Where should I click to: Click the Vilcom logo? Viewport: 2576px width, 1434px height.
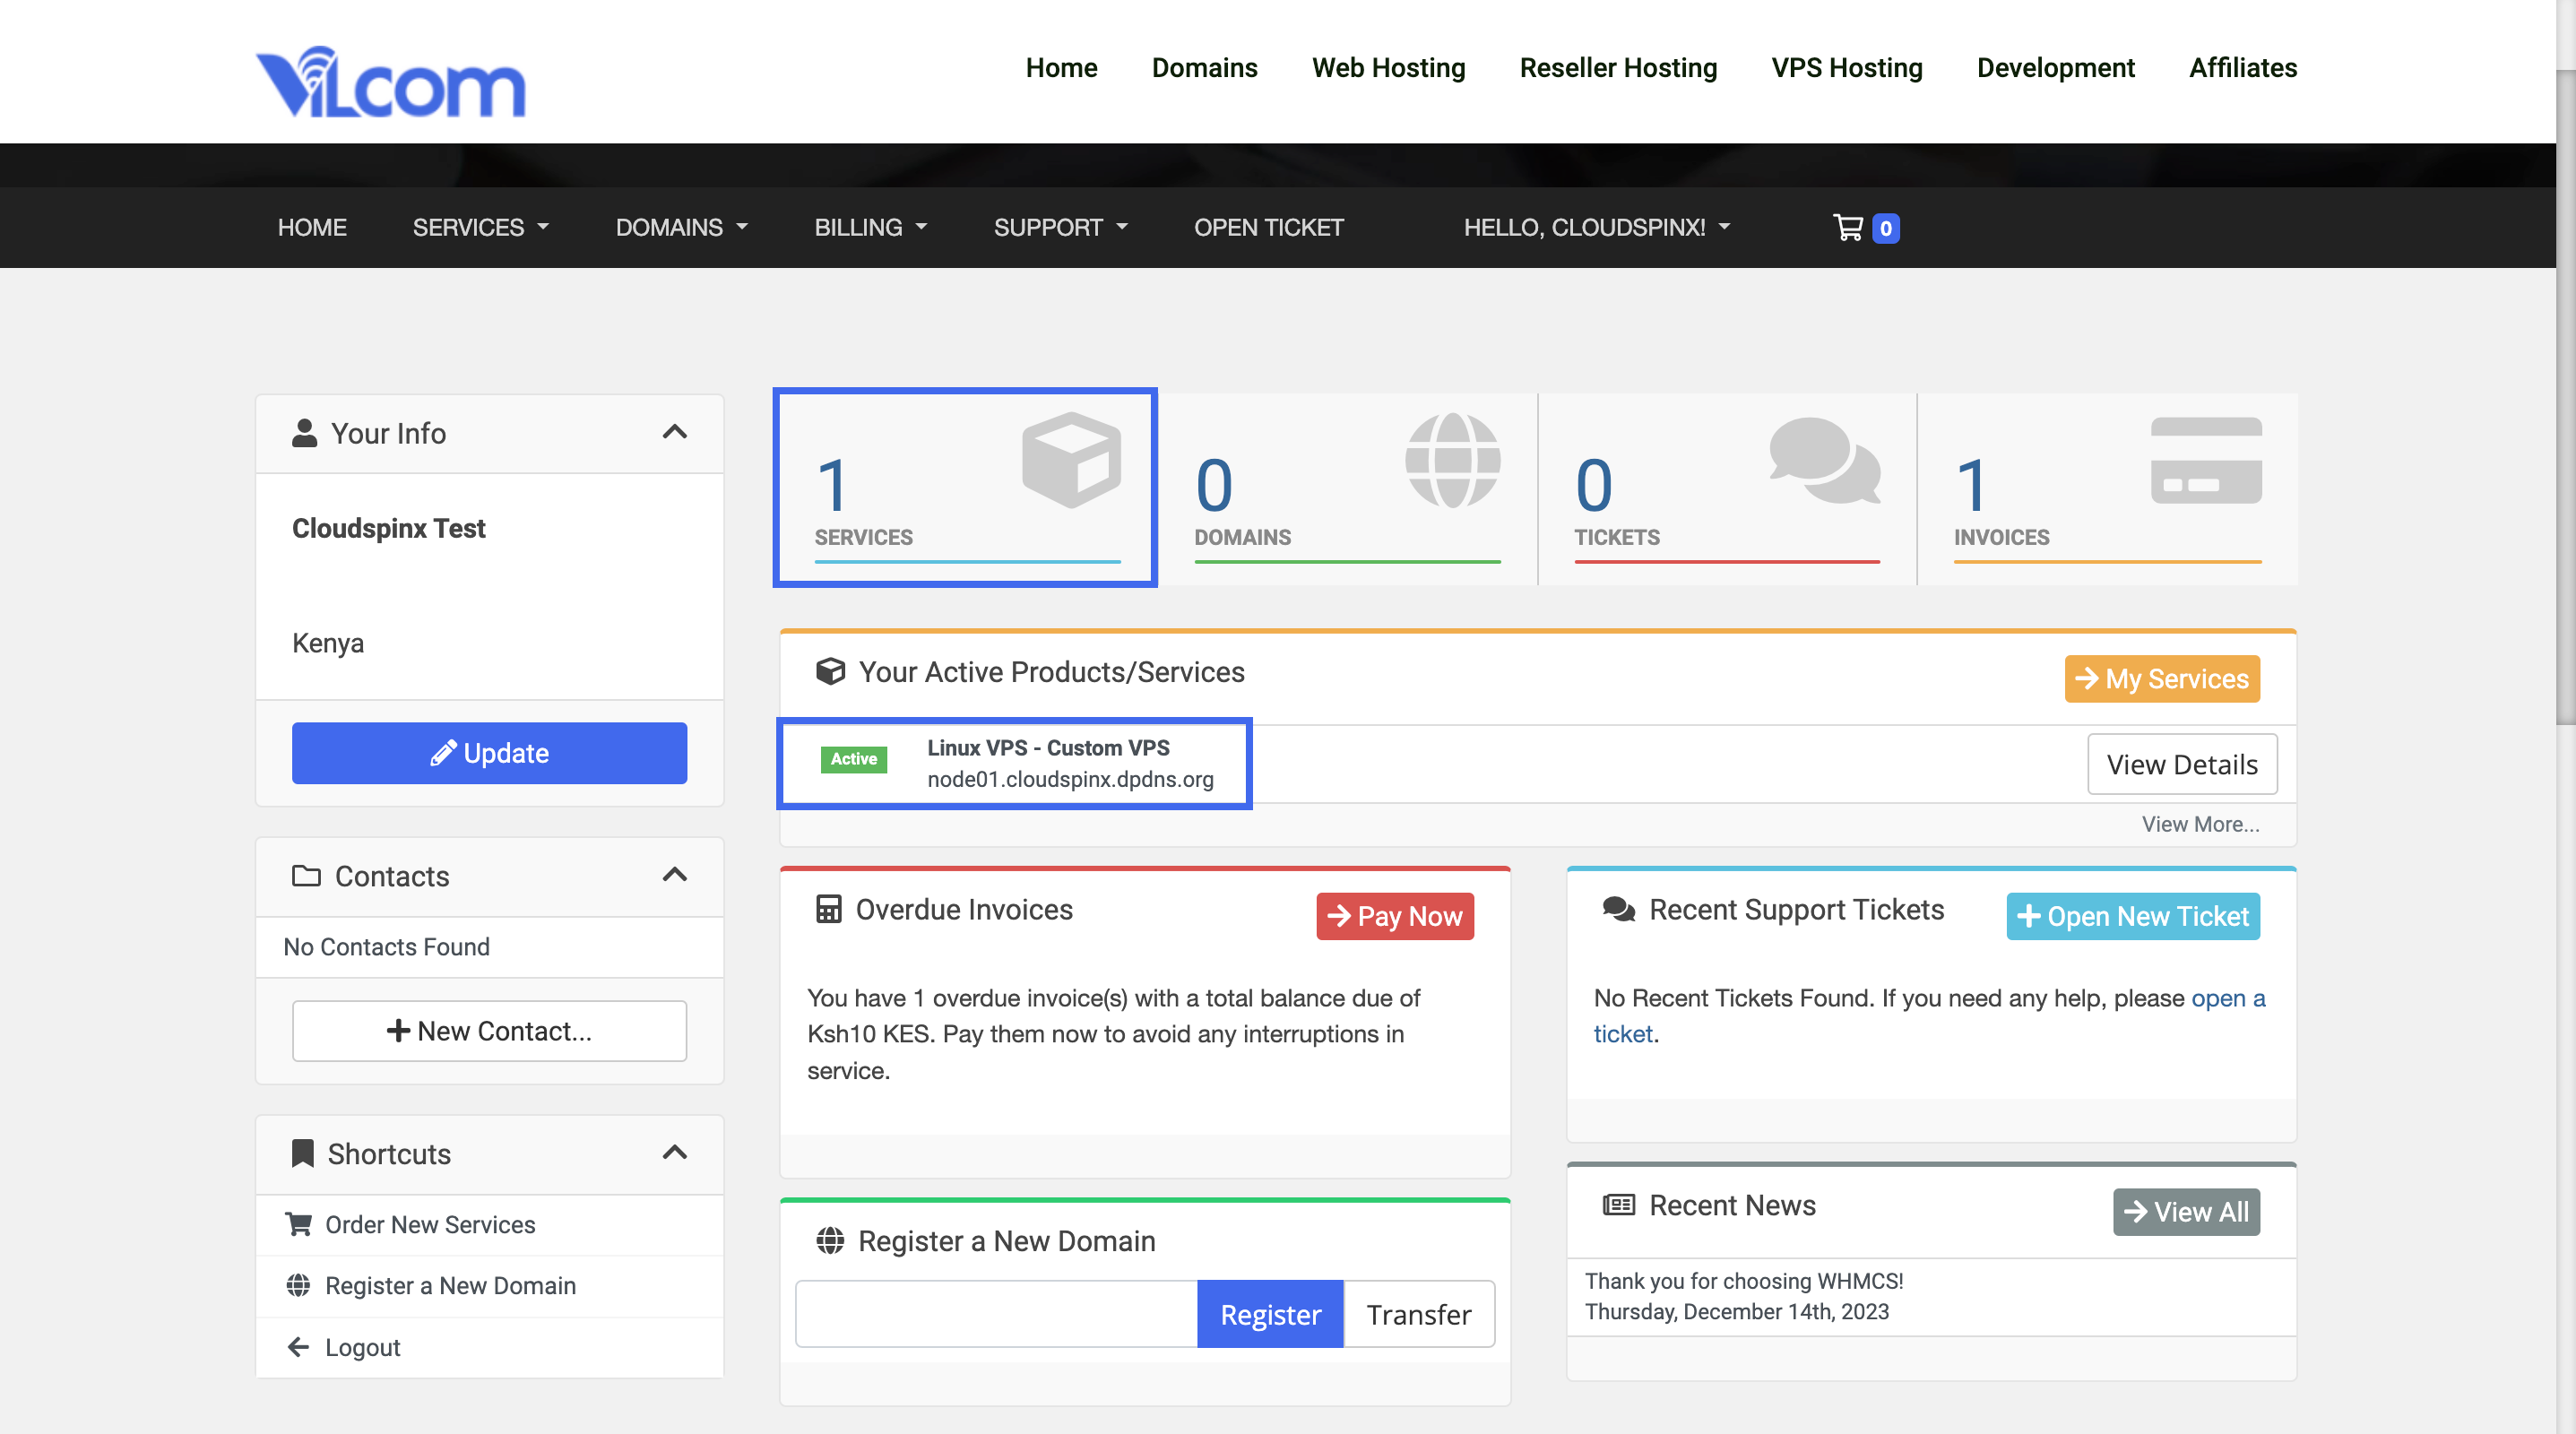click(x=391, y=82)
